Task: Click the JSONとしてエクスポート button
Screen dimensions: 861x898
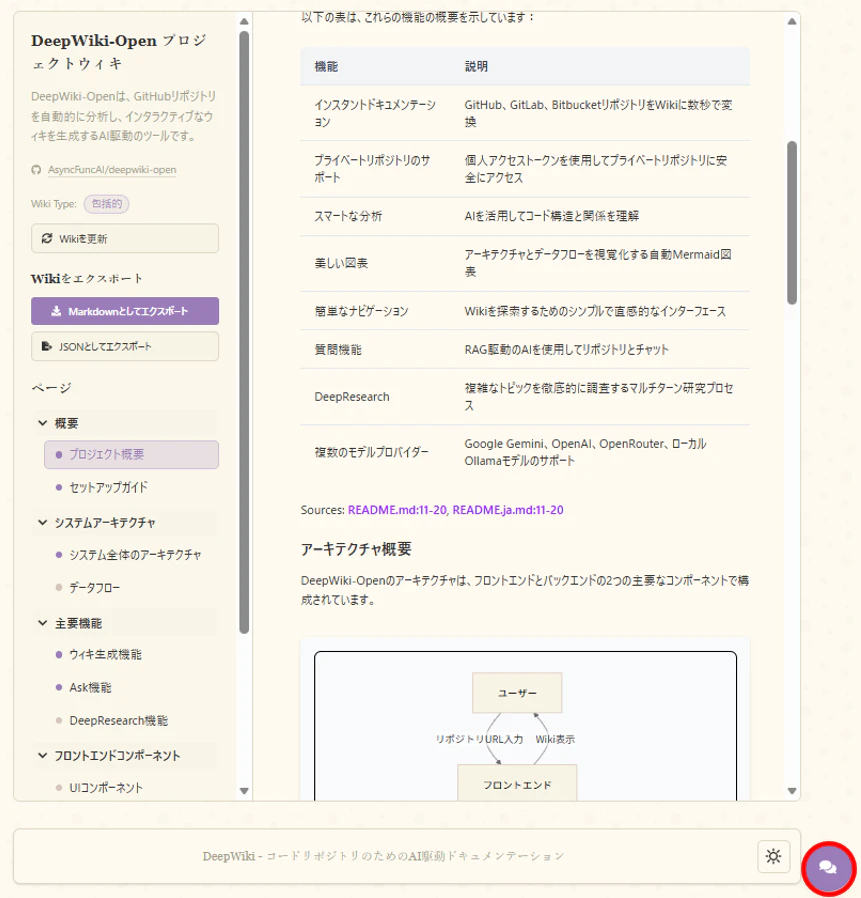Action: pos(125,346)
